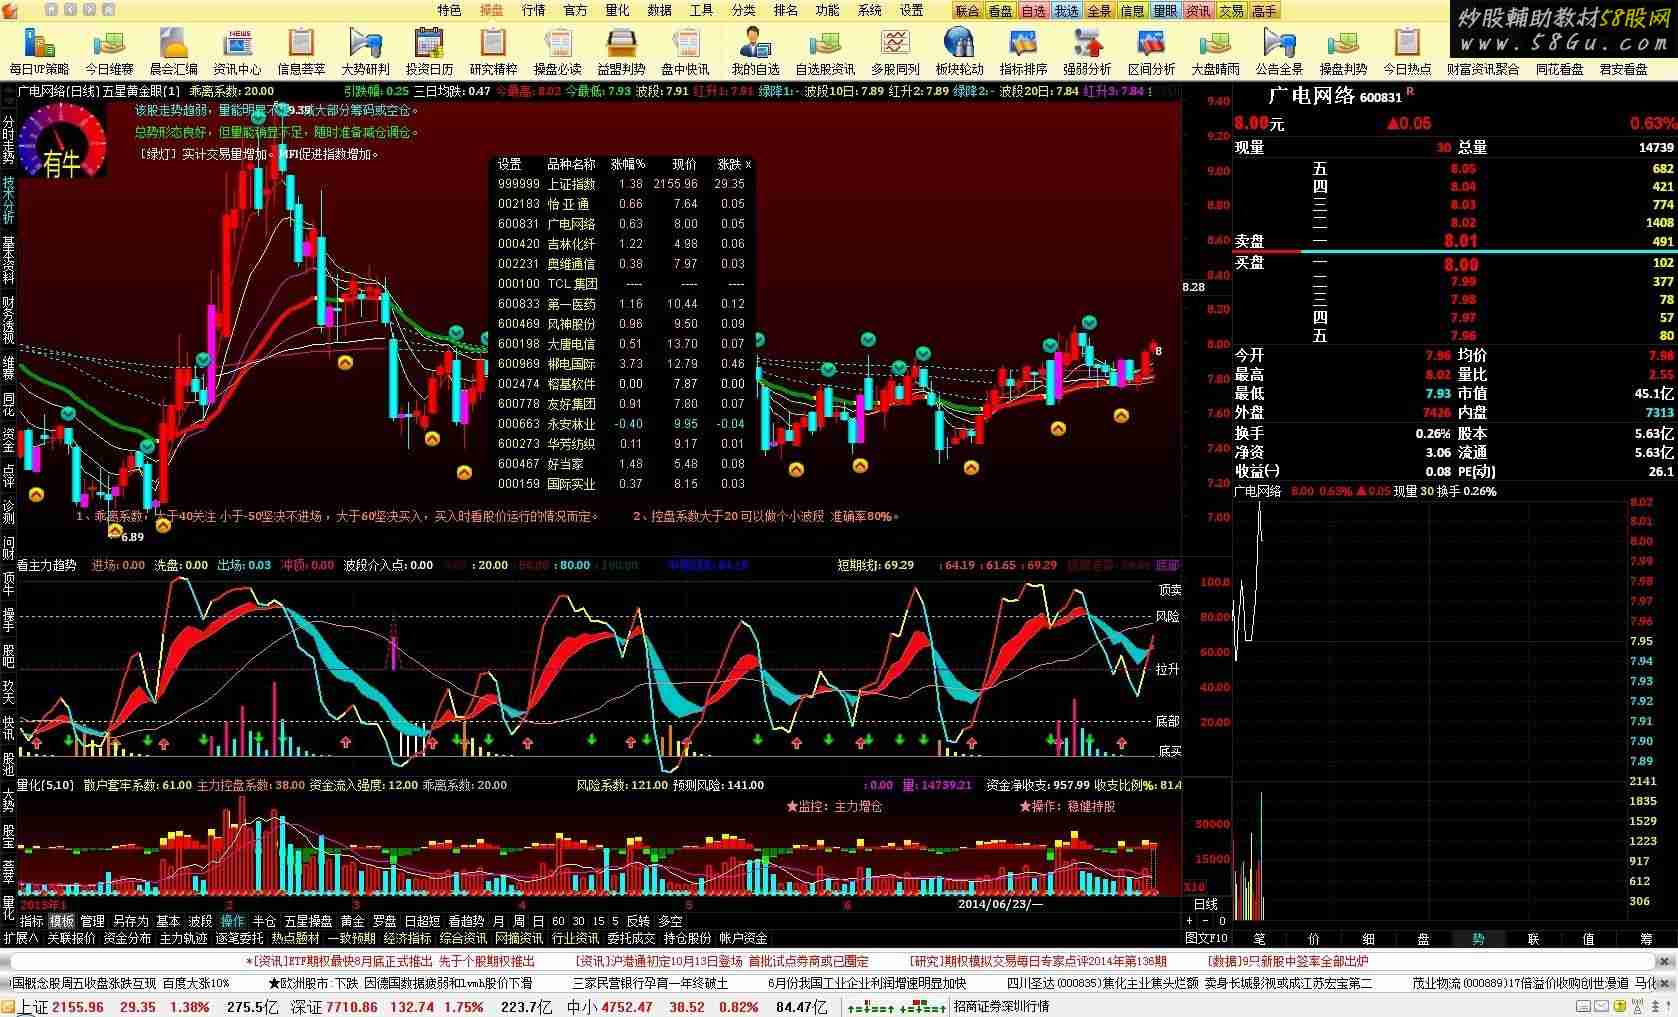Switch to the 交易 colored tab
1678x1017 pixels.
[1231, 11]
